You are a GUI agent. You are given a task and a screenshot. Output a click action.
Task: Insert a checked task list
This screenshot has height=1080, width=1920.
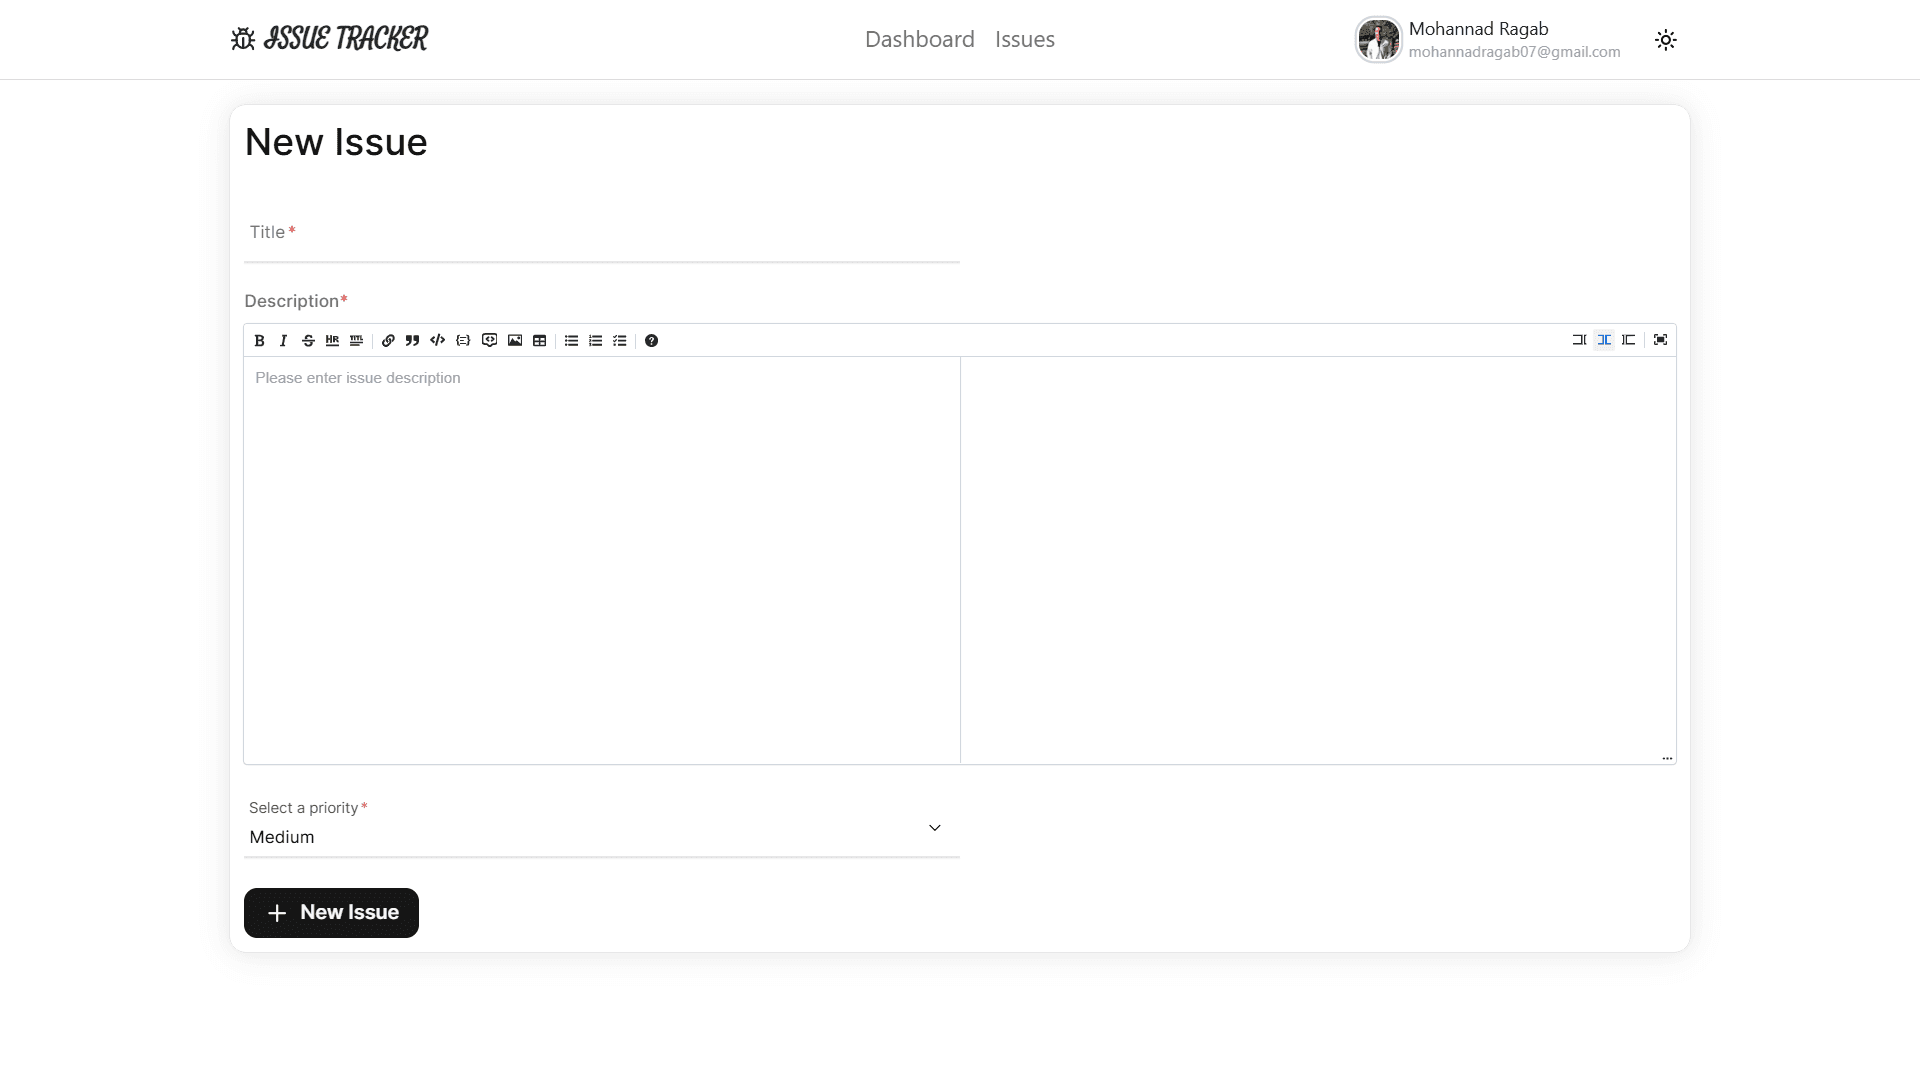620,341
